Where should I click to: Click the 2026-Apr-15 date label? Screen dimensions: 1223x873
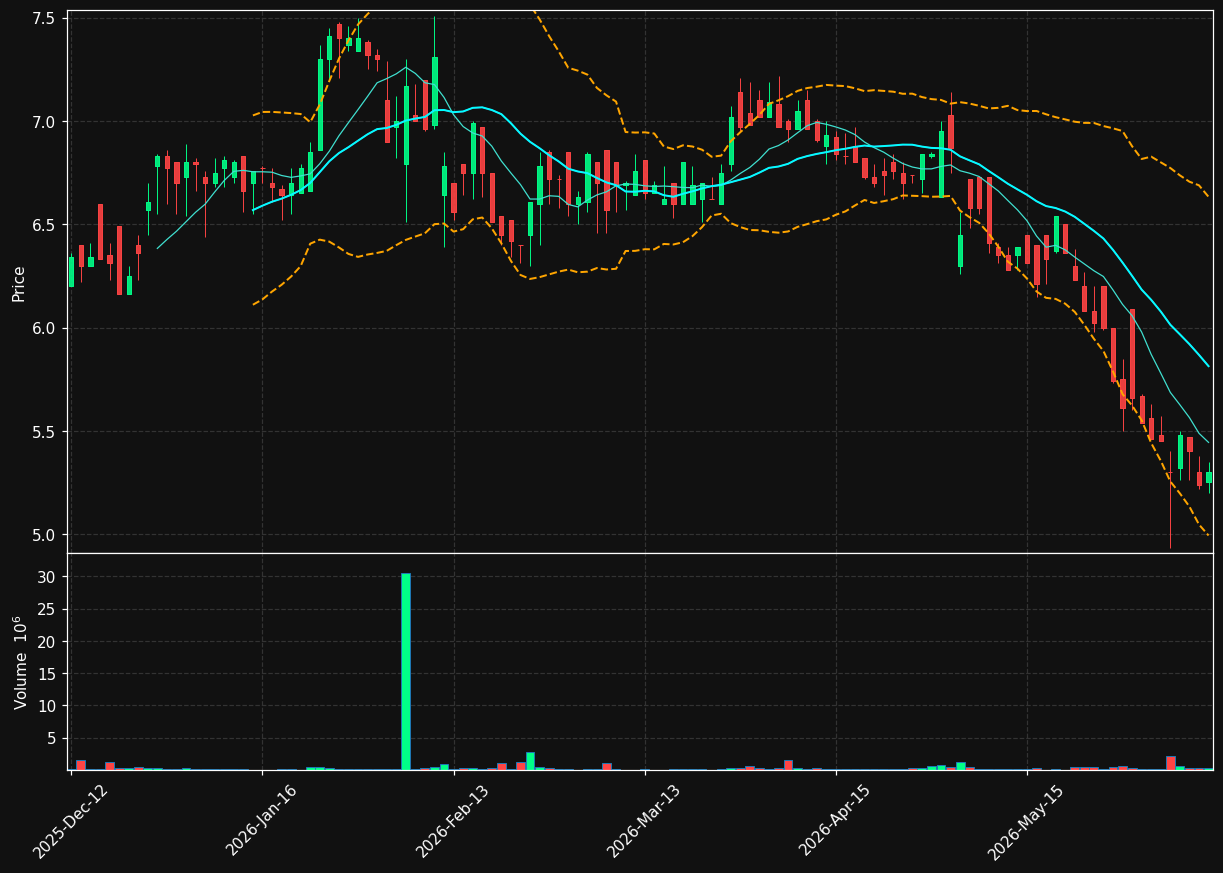pos(835,820)
